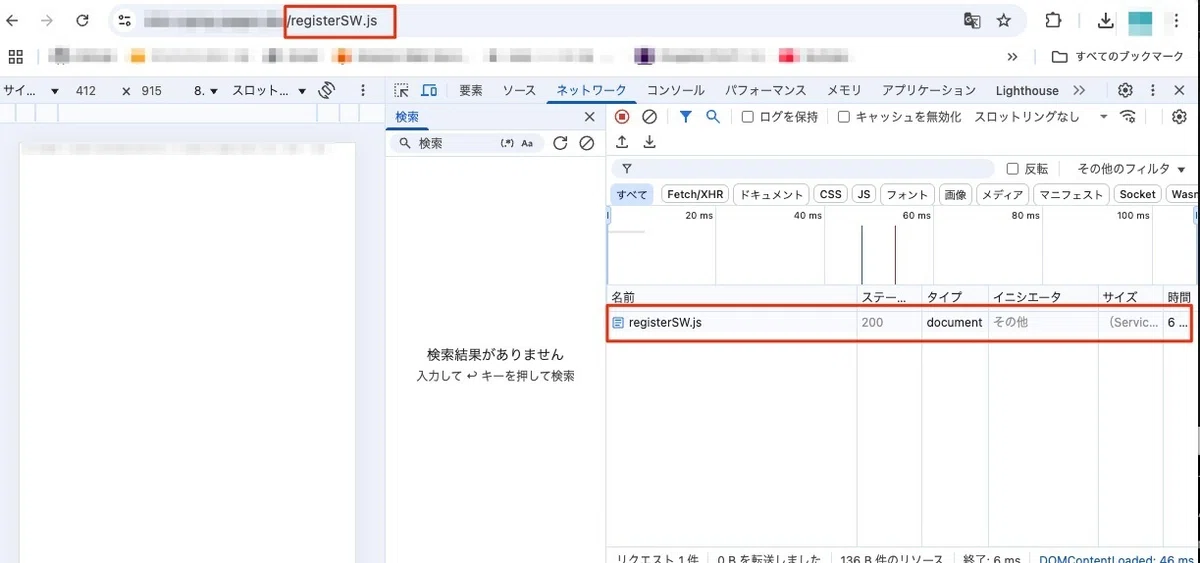Activate the inspect element picker
Screen dimensions: 1200x563
tap(401, 90)
